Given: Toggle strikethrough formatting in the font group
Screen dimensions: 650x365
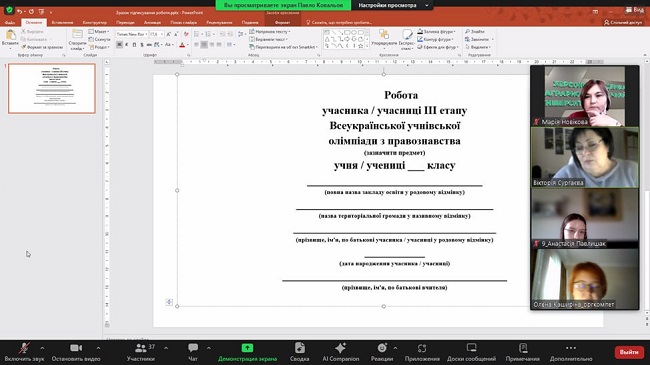Looking at the screenshot, I should pos(149,44).
